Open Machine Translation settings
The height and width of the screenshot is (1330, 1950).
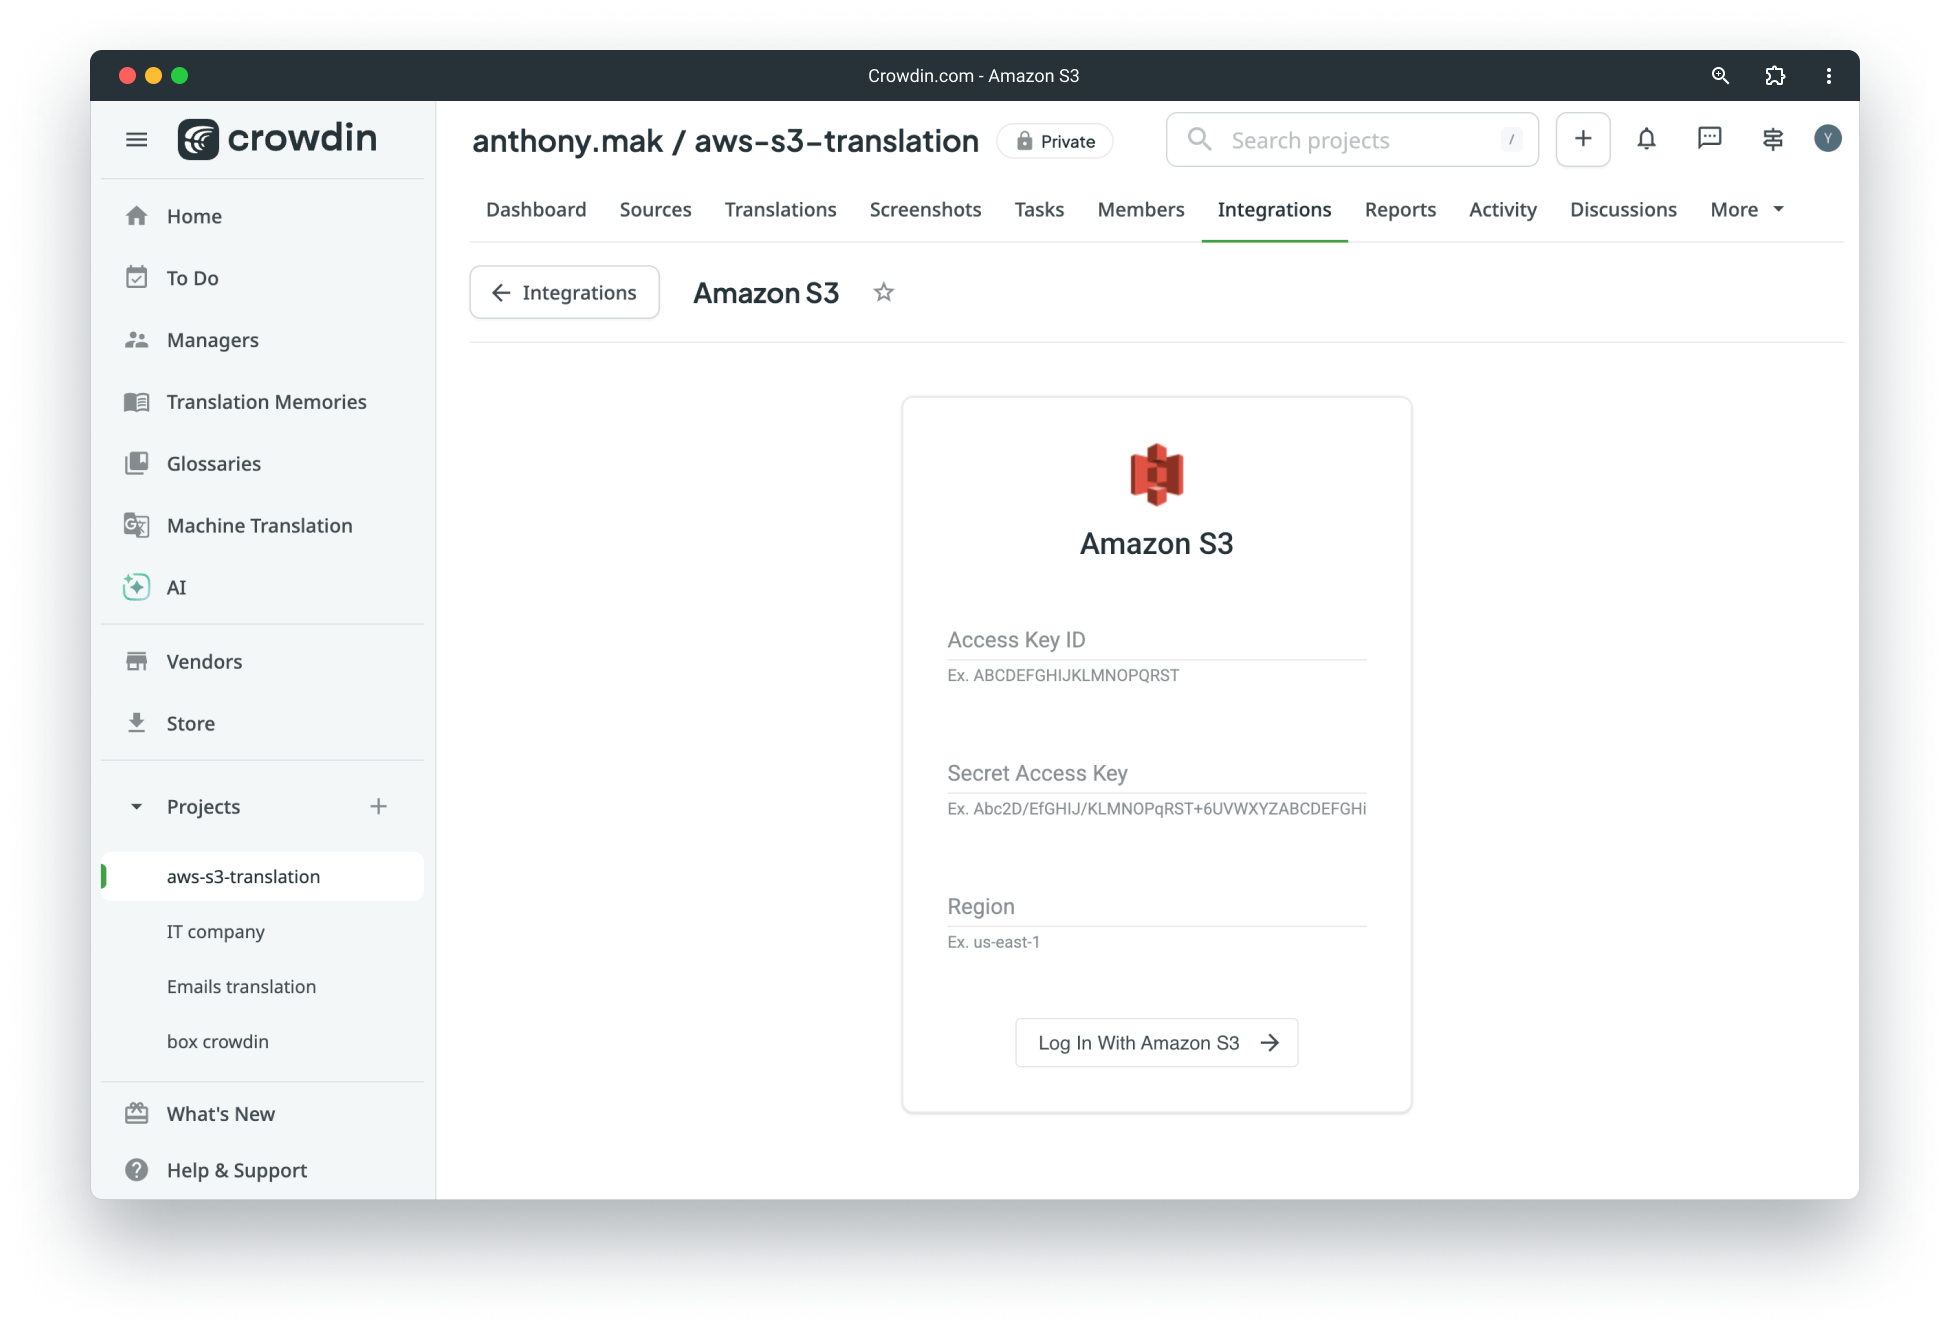click(262, 526)
